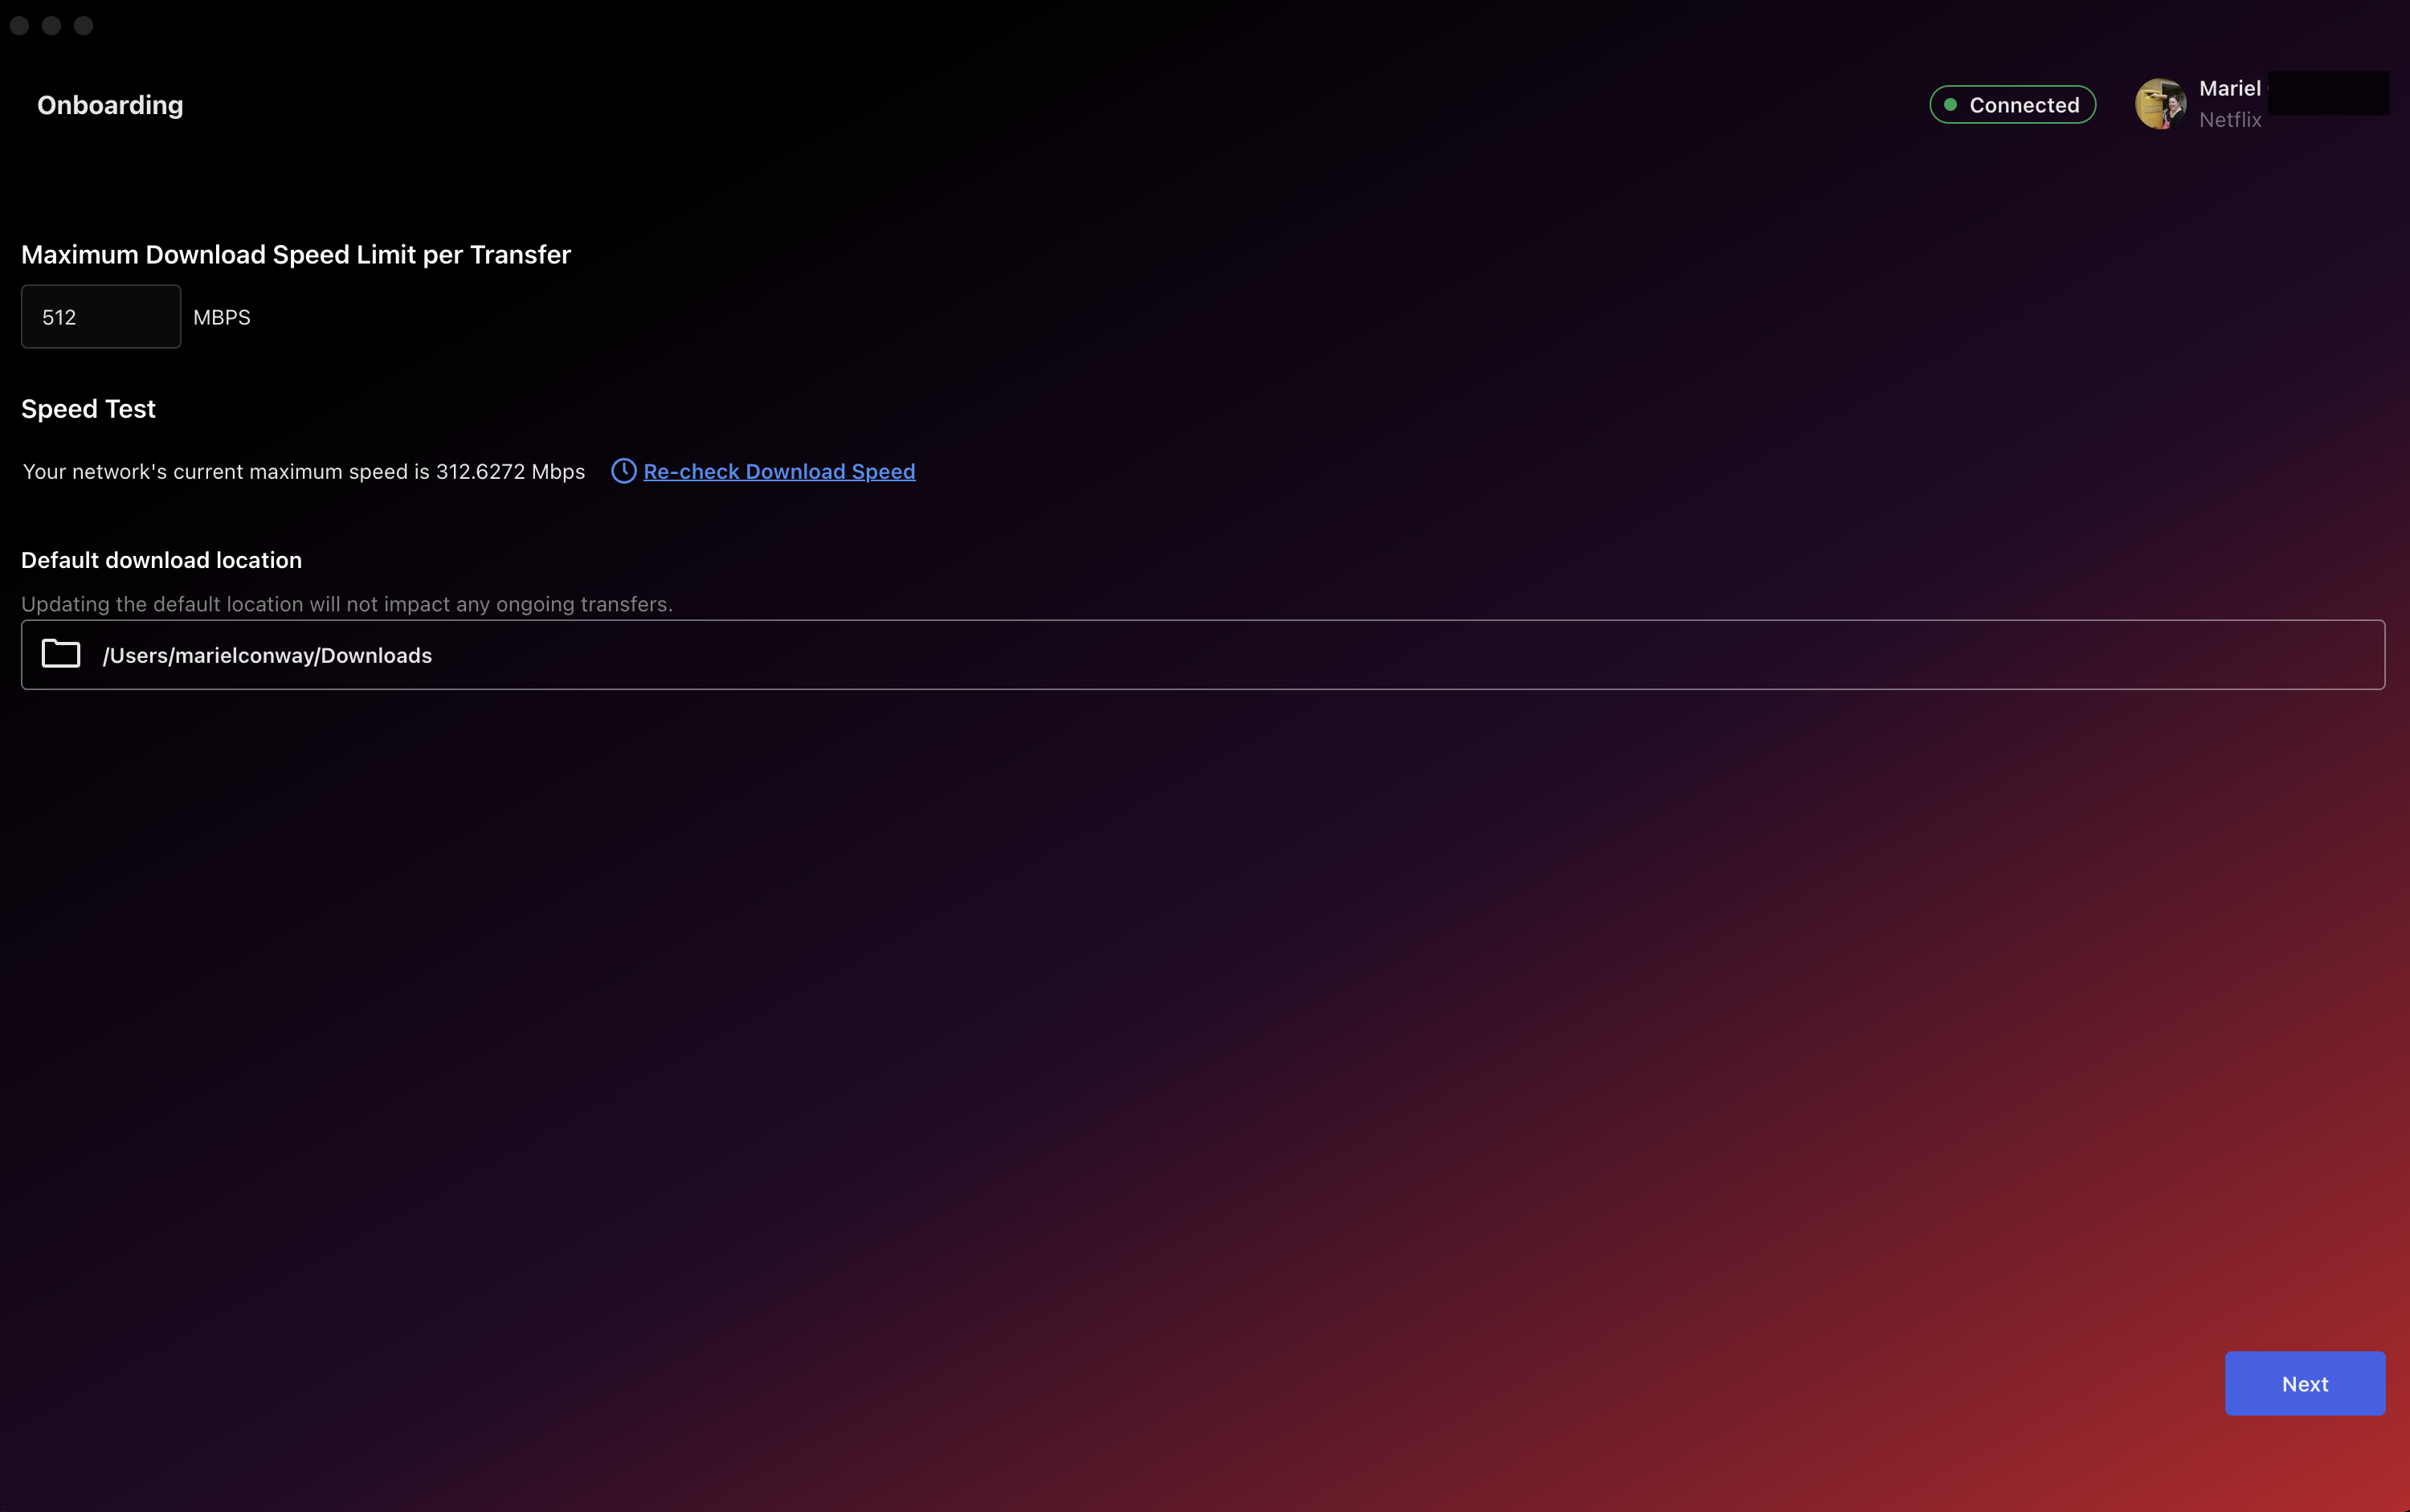Click the /Users/marielconway/Downloads path field
The width and height of the screenshot is (2410, 1512).
tap(1203, 653)
